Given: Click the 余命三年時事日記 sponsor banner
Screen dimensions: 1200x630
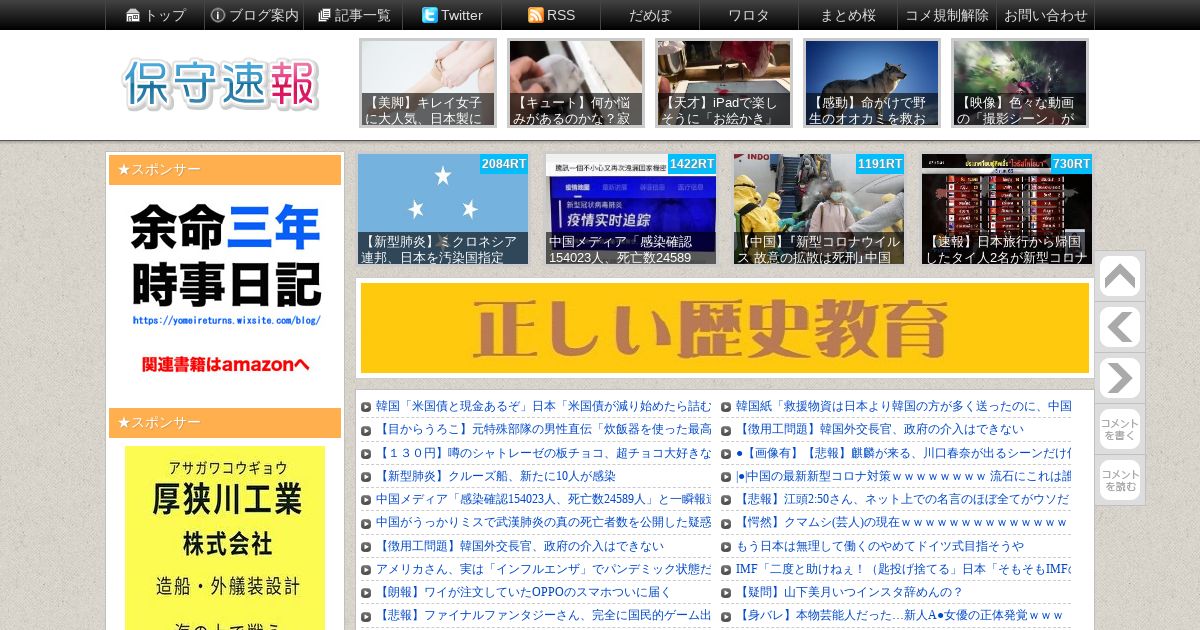Looking at the screenshot, I should tap(225, 289).
